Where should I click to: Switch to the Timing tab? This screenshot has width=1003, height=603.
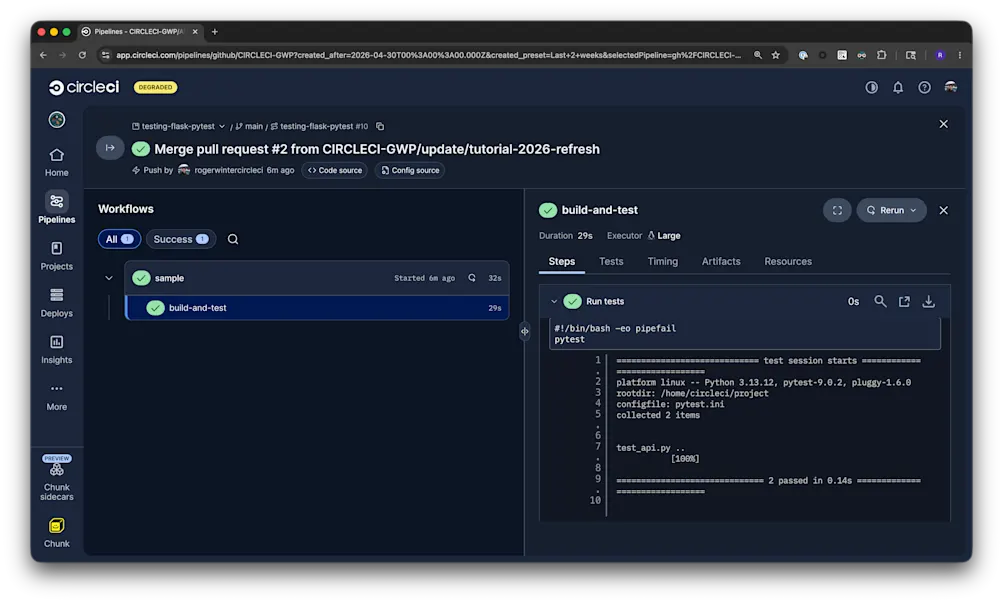pyautogui.click(x=663, y=261)
